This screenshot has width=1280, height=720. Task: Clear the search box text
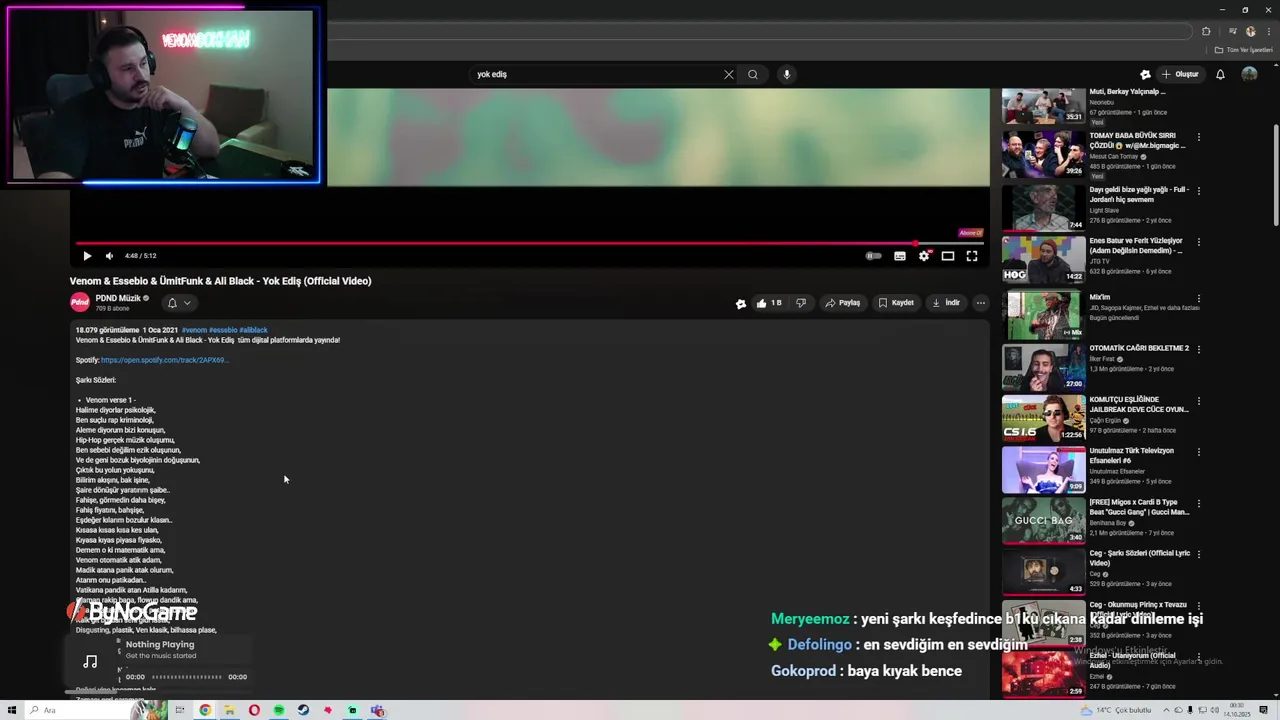click(729, 74)
